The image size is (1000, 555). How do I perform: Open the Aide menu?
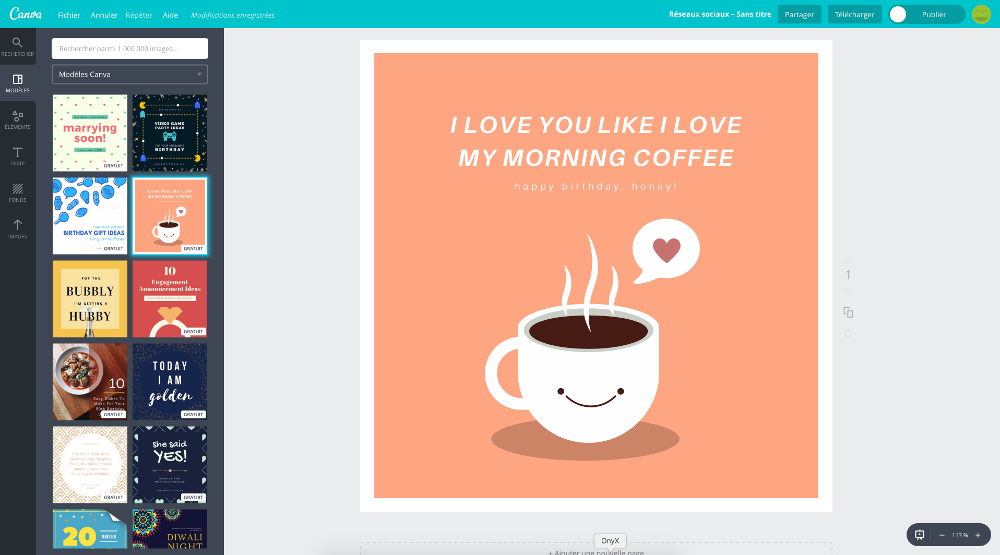tap(170, 15)
